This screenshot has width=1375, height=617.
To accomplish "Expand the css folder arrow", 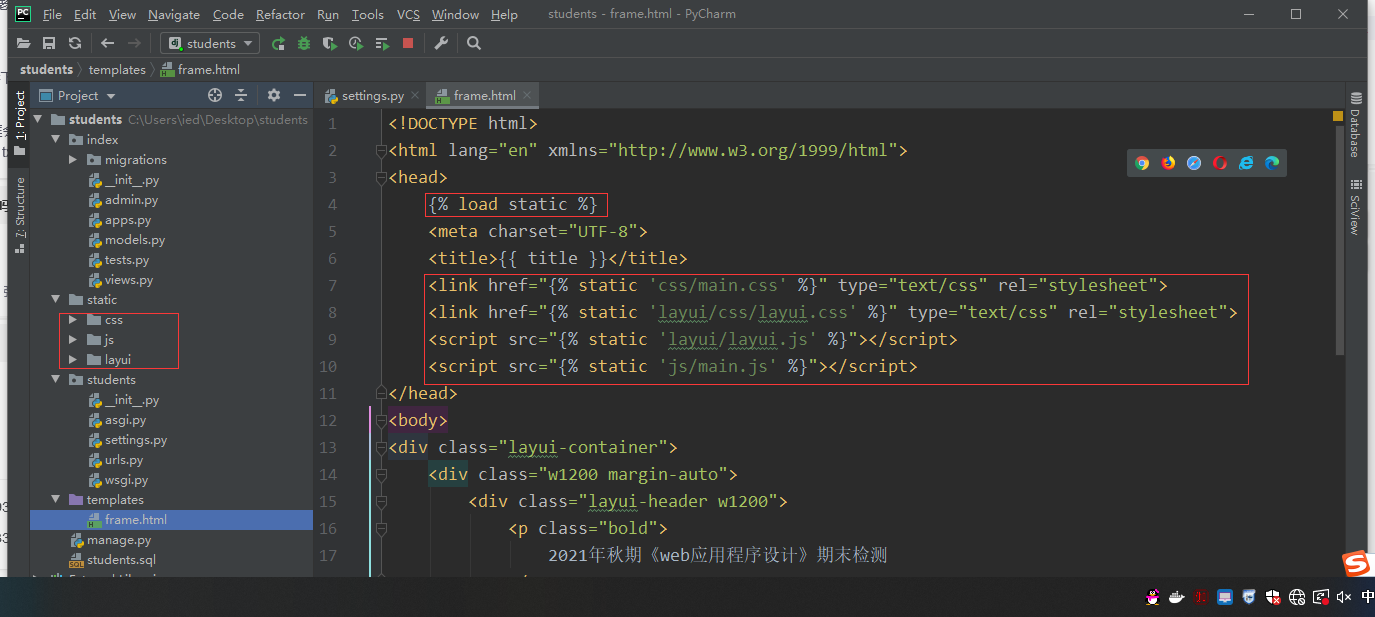I will click(73, 319).
